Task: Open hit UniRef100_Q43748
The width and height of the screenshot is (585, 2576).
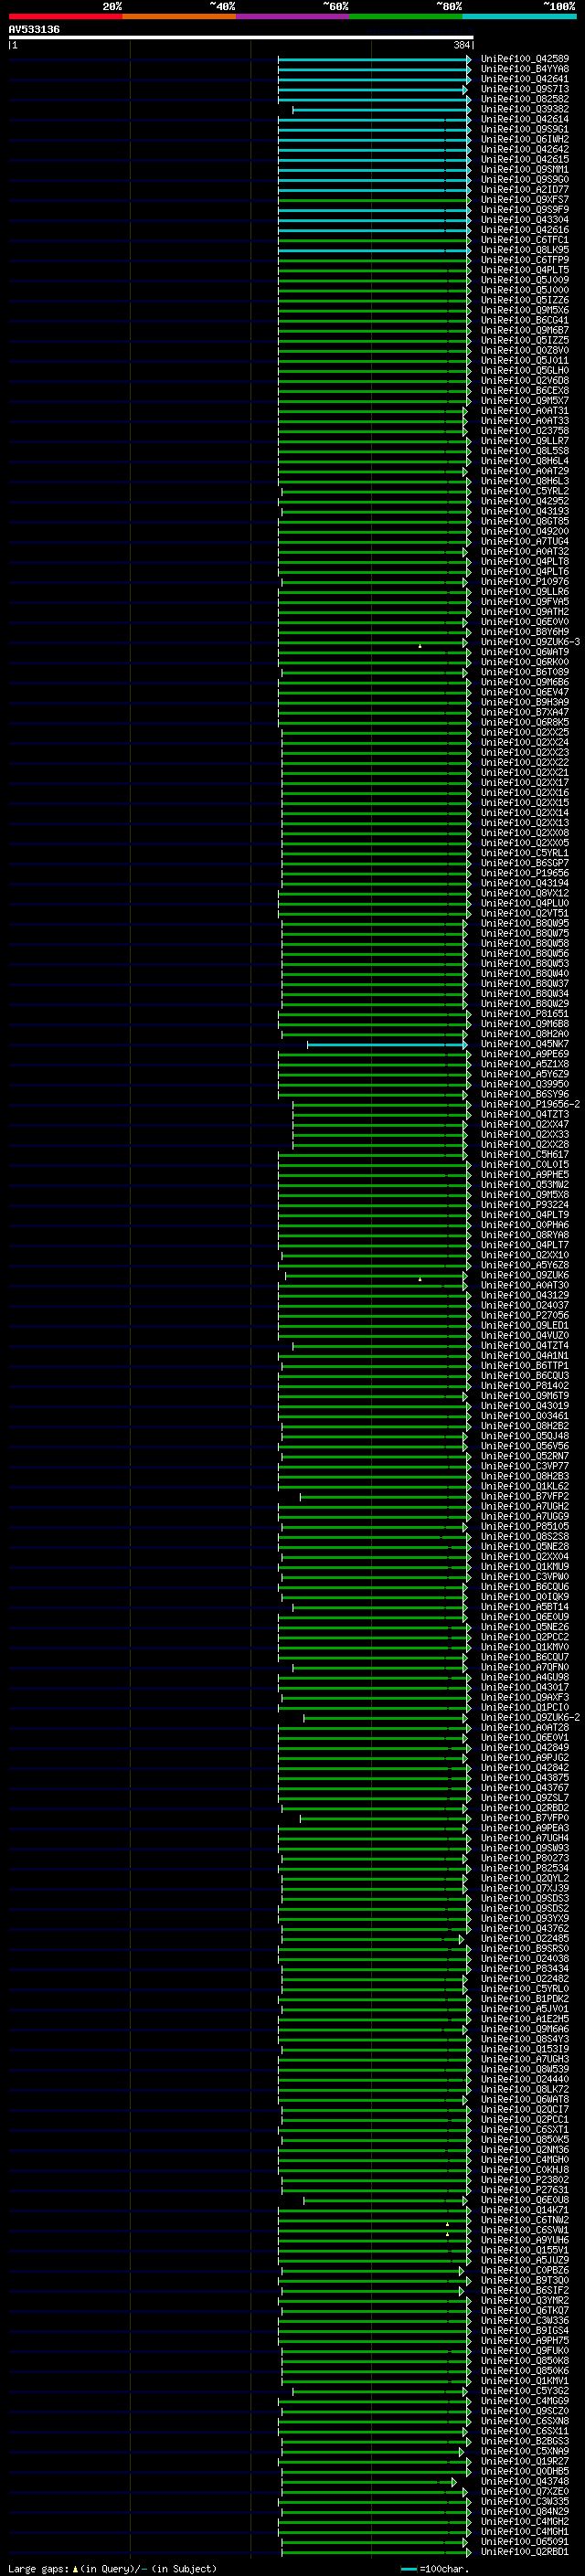Action: click(525, 2481)
